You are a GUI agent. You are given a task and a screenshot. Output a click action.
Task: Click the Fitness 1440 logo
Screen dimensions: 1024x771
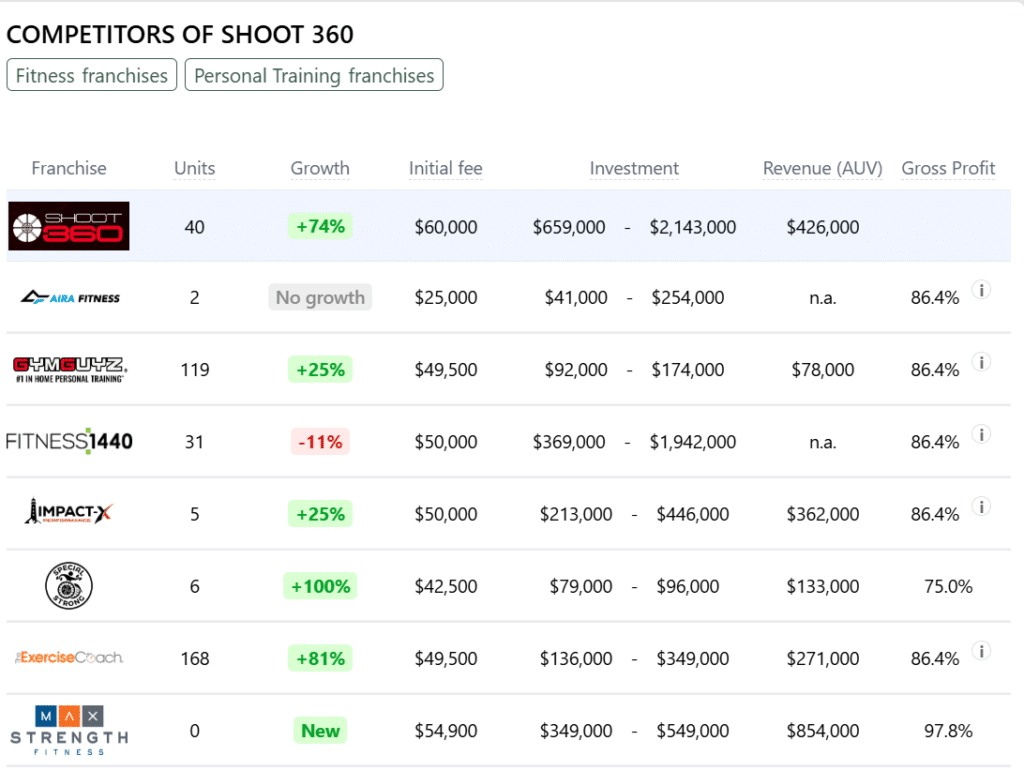(69, 441)
